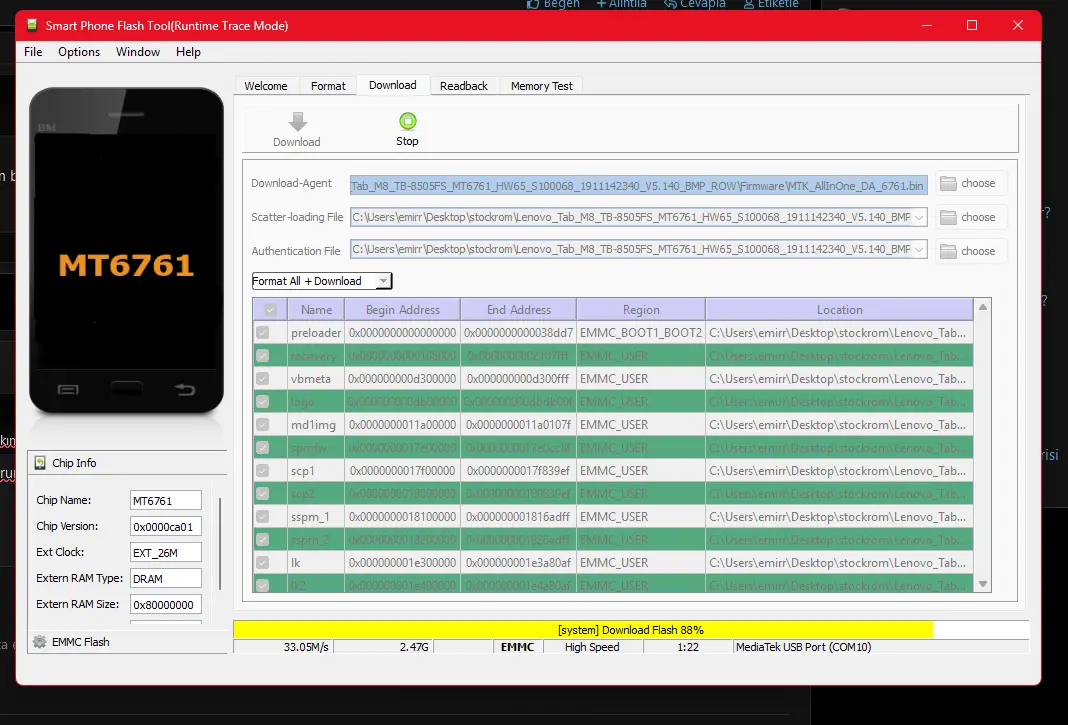Click the EMMC Flash gear icon
Screen dimensions: 1068x725
[x=40, y=641]
